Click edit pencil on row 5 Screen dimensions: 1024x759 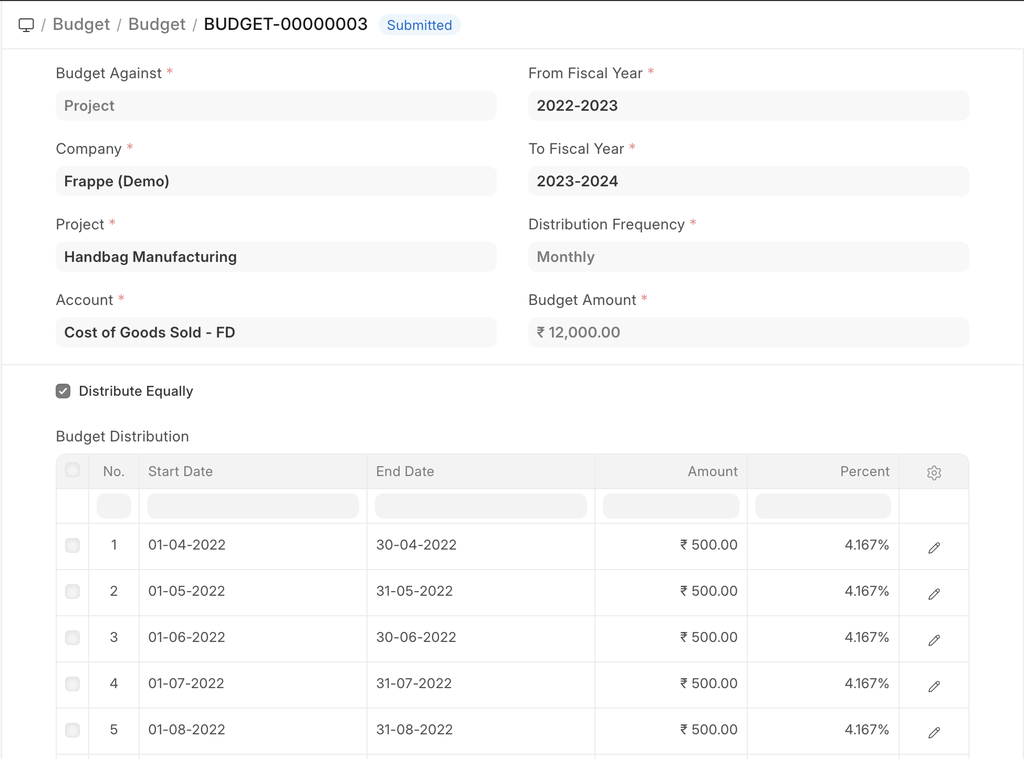point(934,732)
